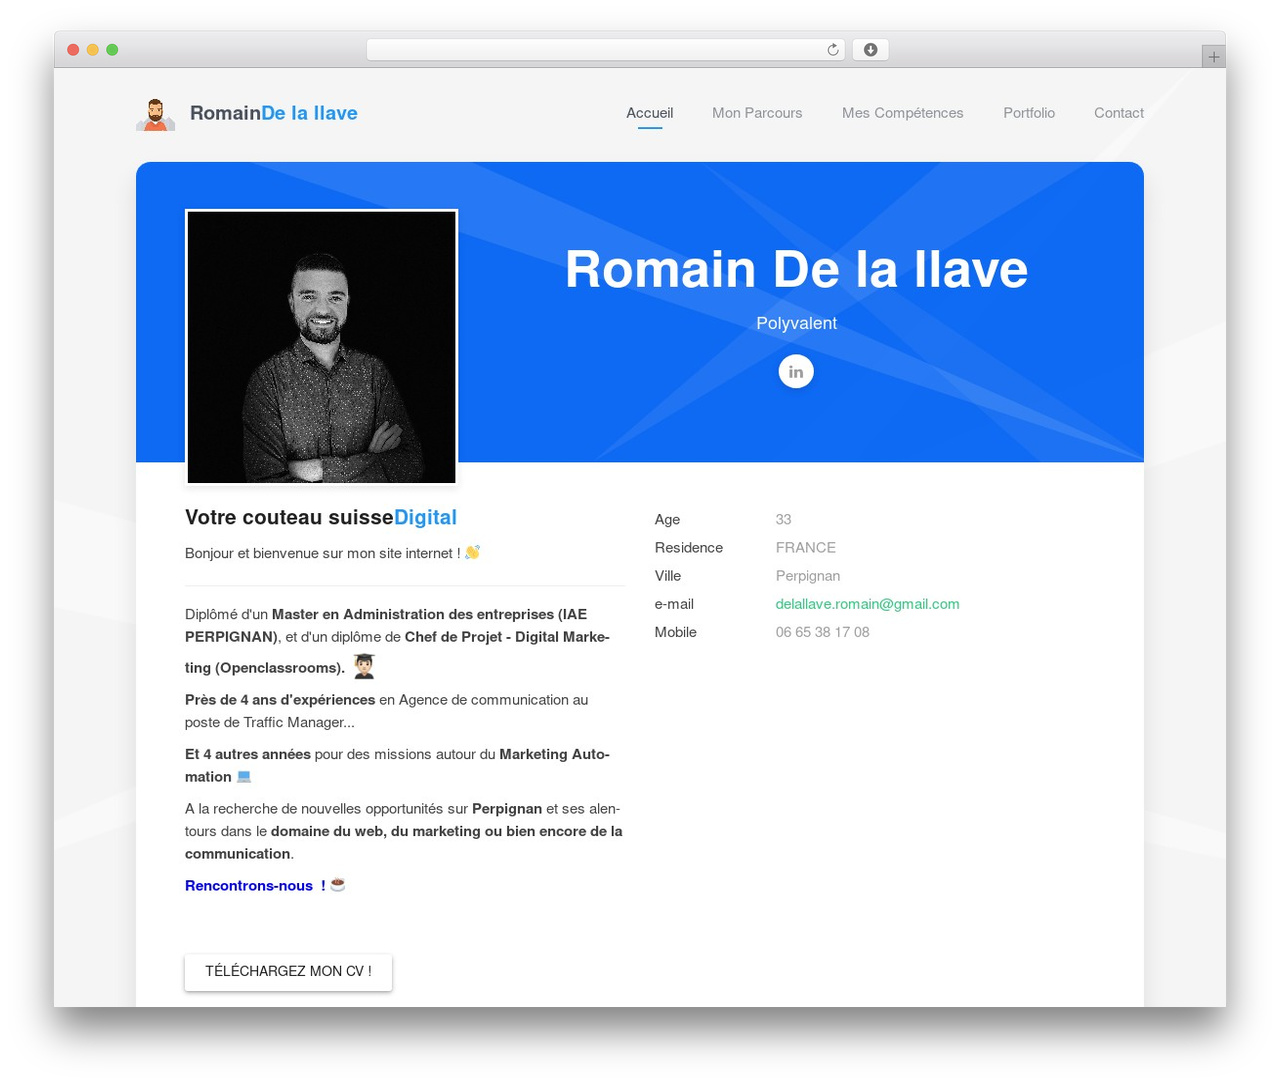
Task: Click the mobile number 06 65 38 17 08
Action: [x=822, y=632]
